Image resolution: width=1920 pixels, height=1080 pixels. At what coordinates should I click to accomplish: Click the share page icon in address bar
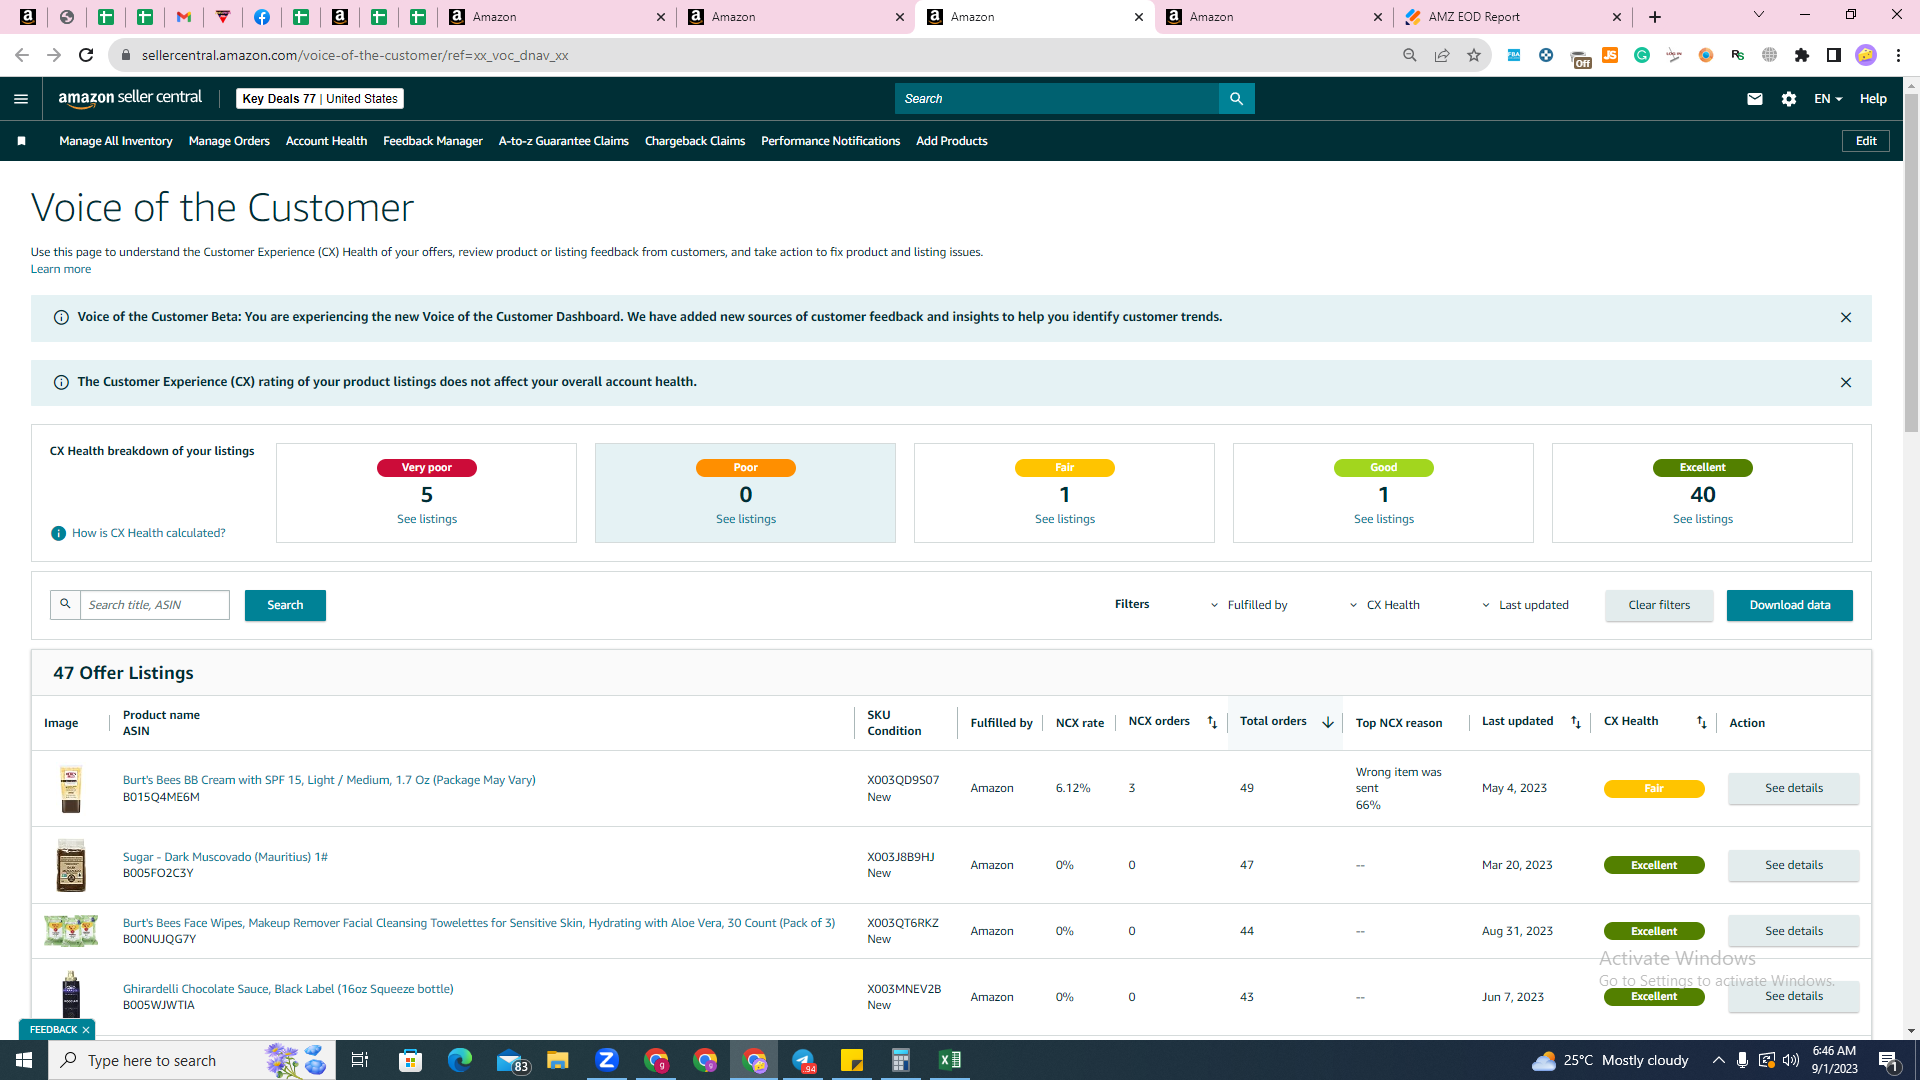point(1442,55)
